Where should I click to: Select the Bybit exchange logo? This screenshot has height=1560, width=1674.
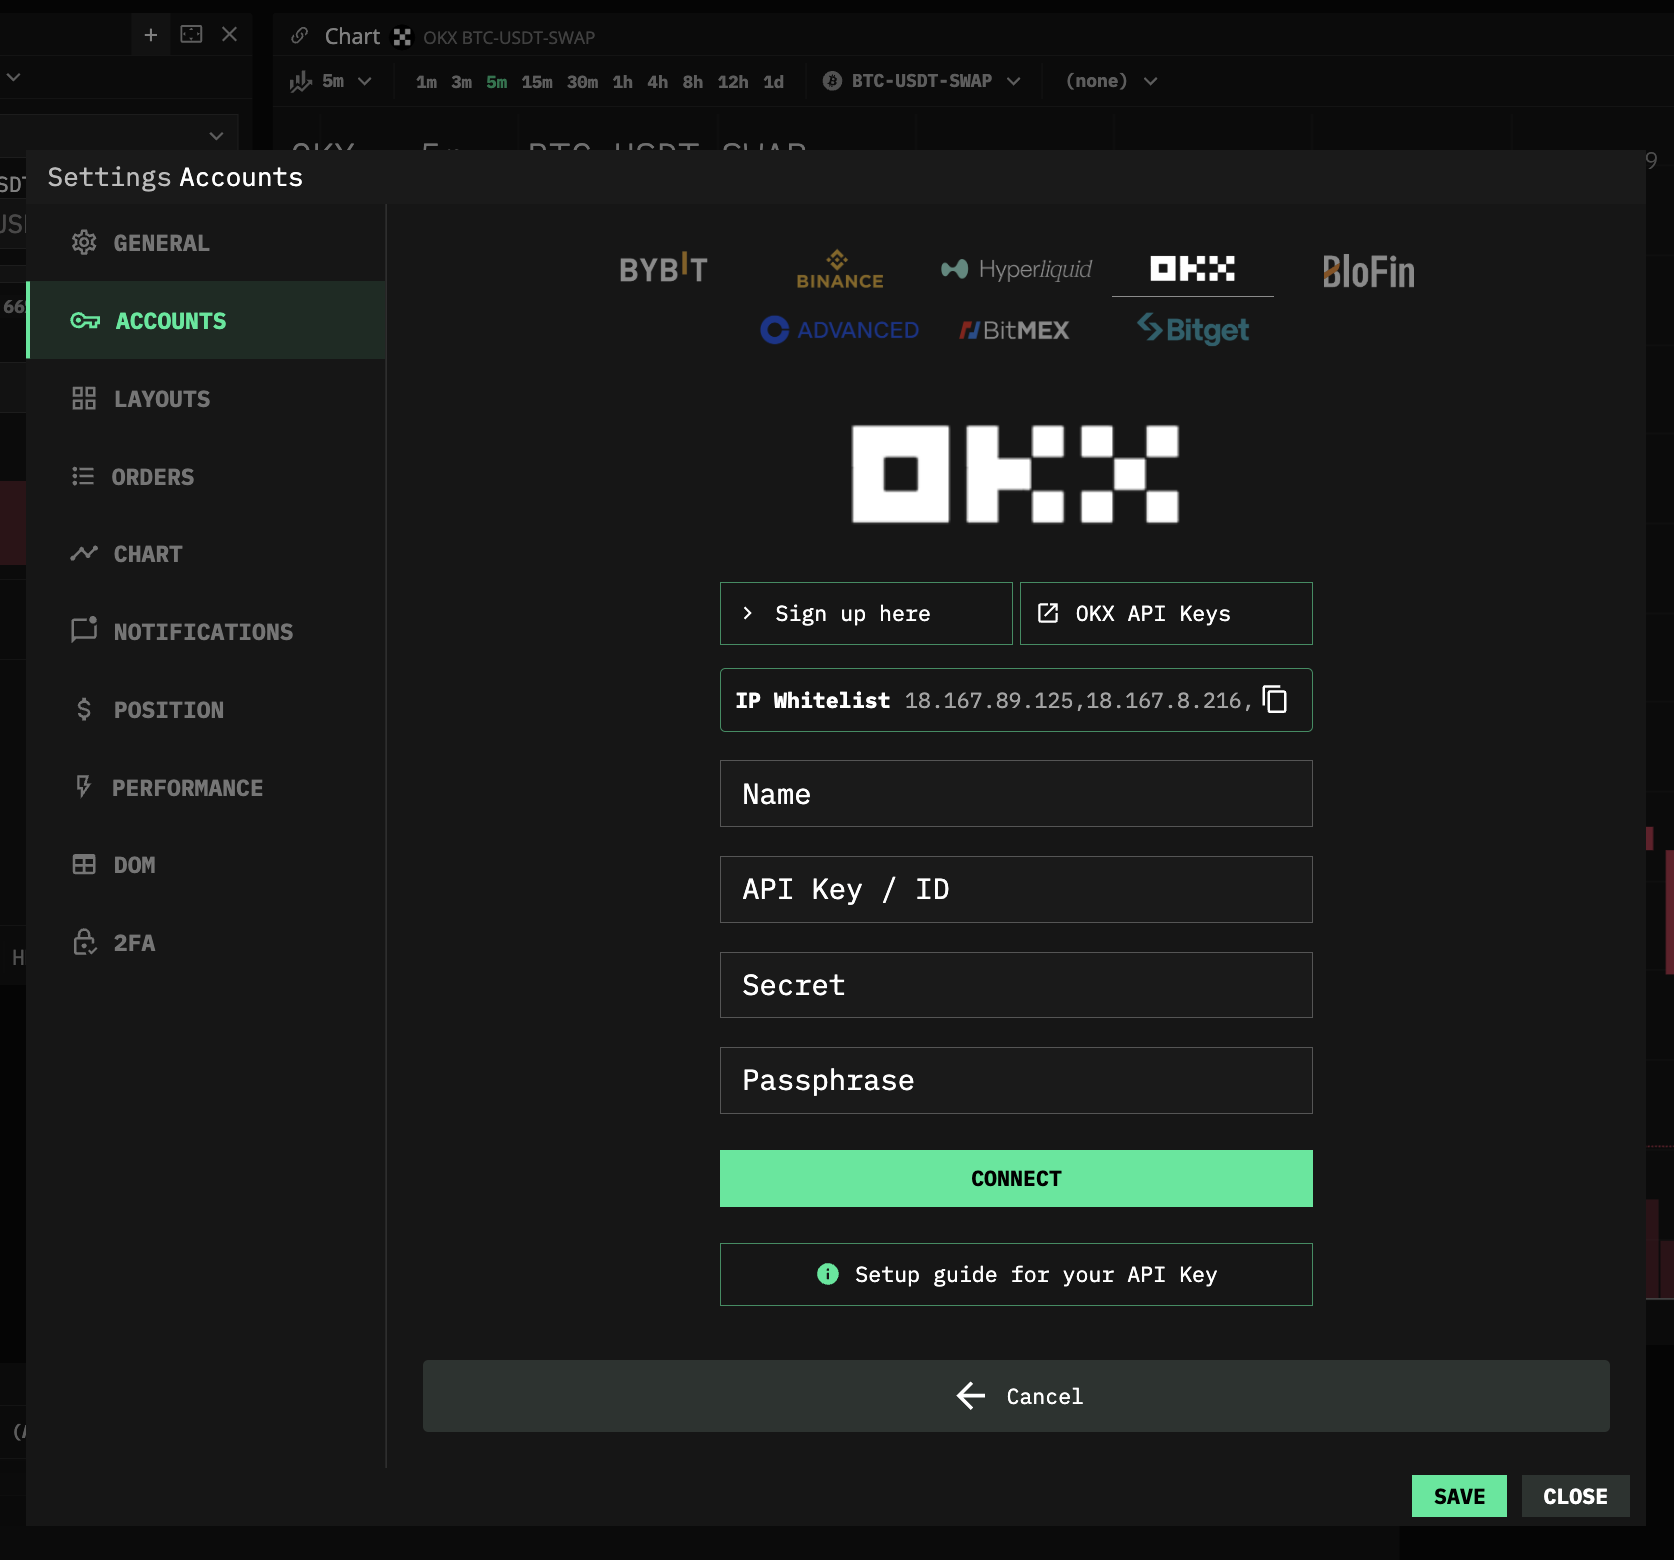pyautogui.click(x=663, y=269)
